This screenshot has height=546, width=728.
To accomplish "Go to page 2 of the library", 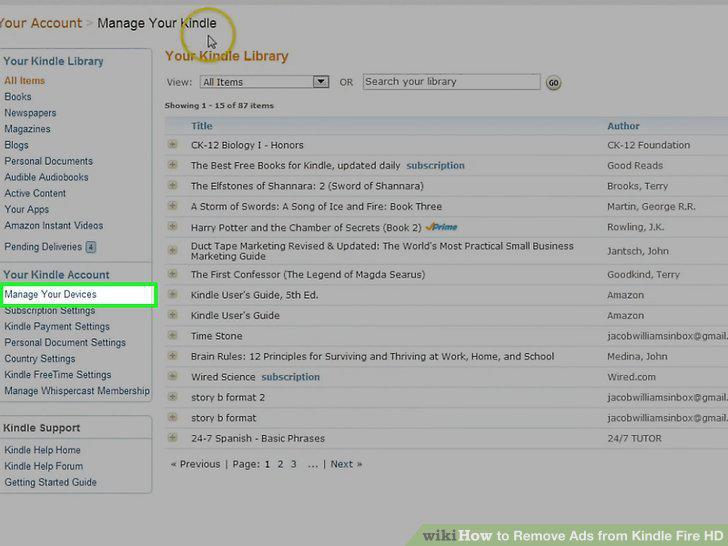I will pyautogui.click(x=280, y=464).
